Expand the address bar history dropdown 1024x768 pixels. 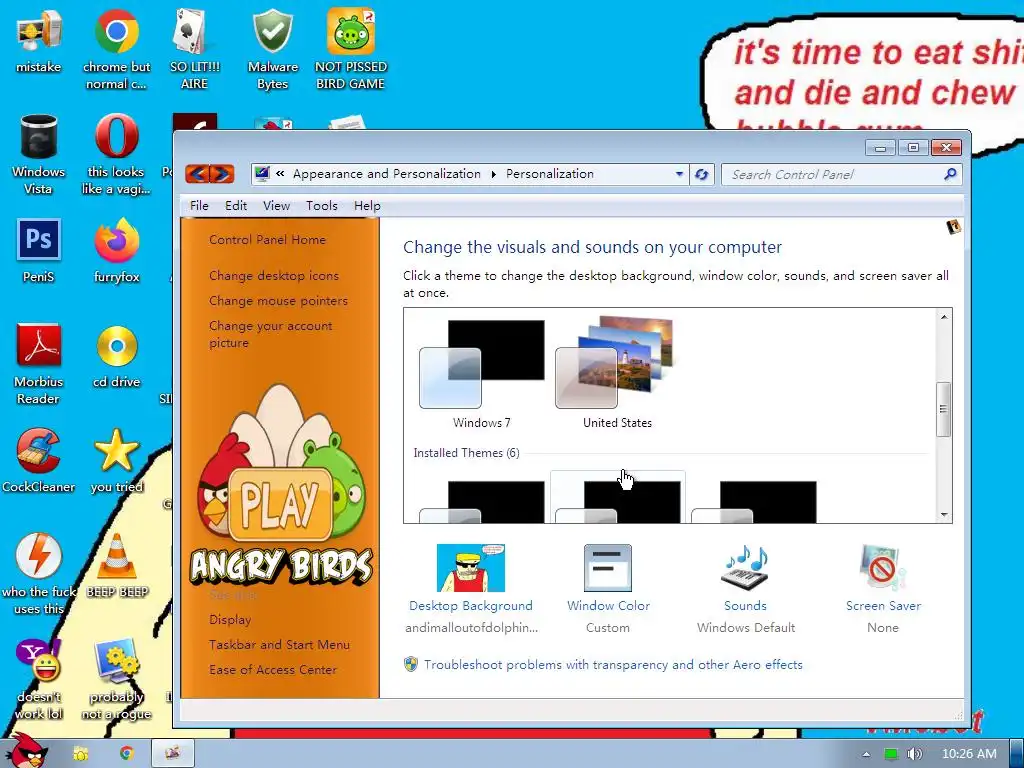pos(679,174)
